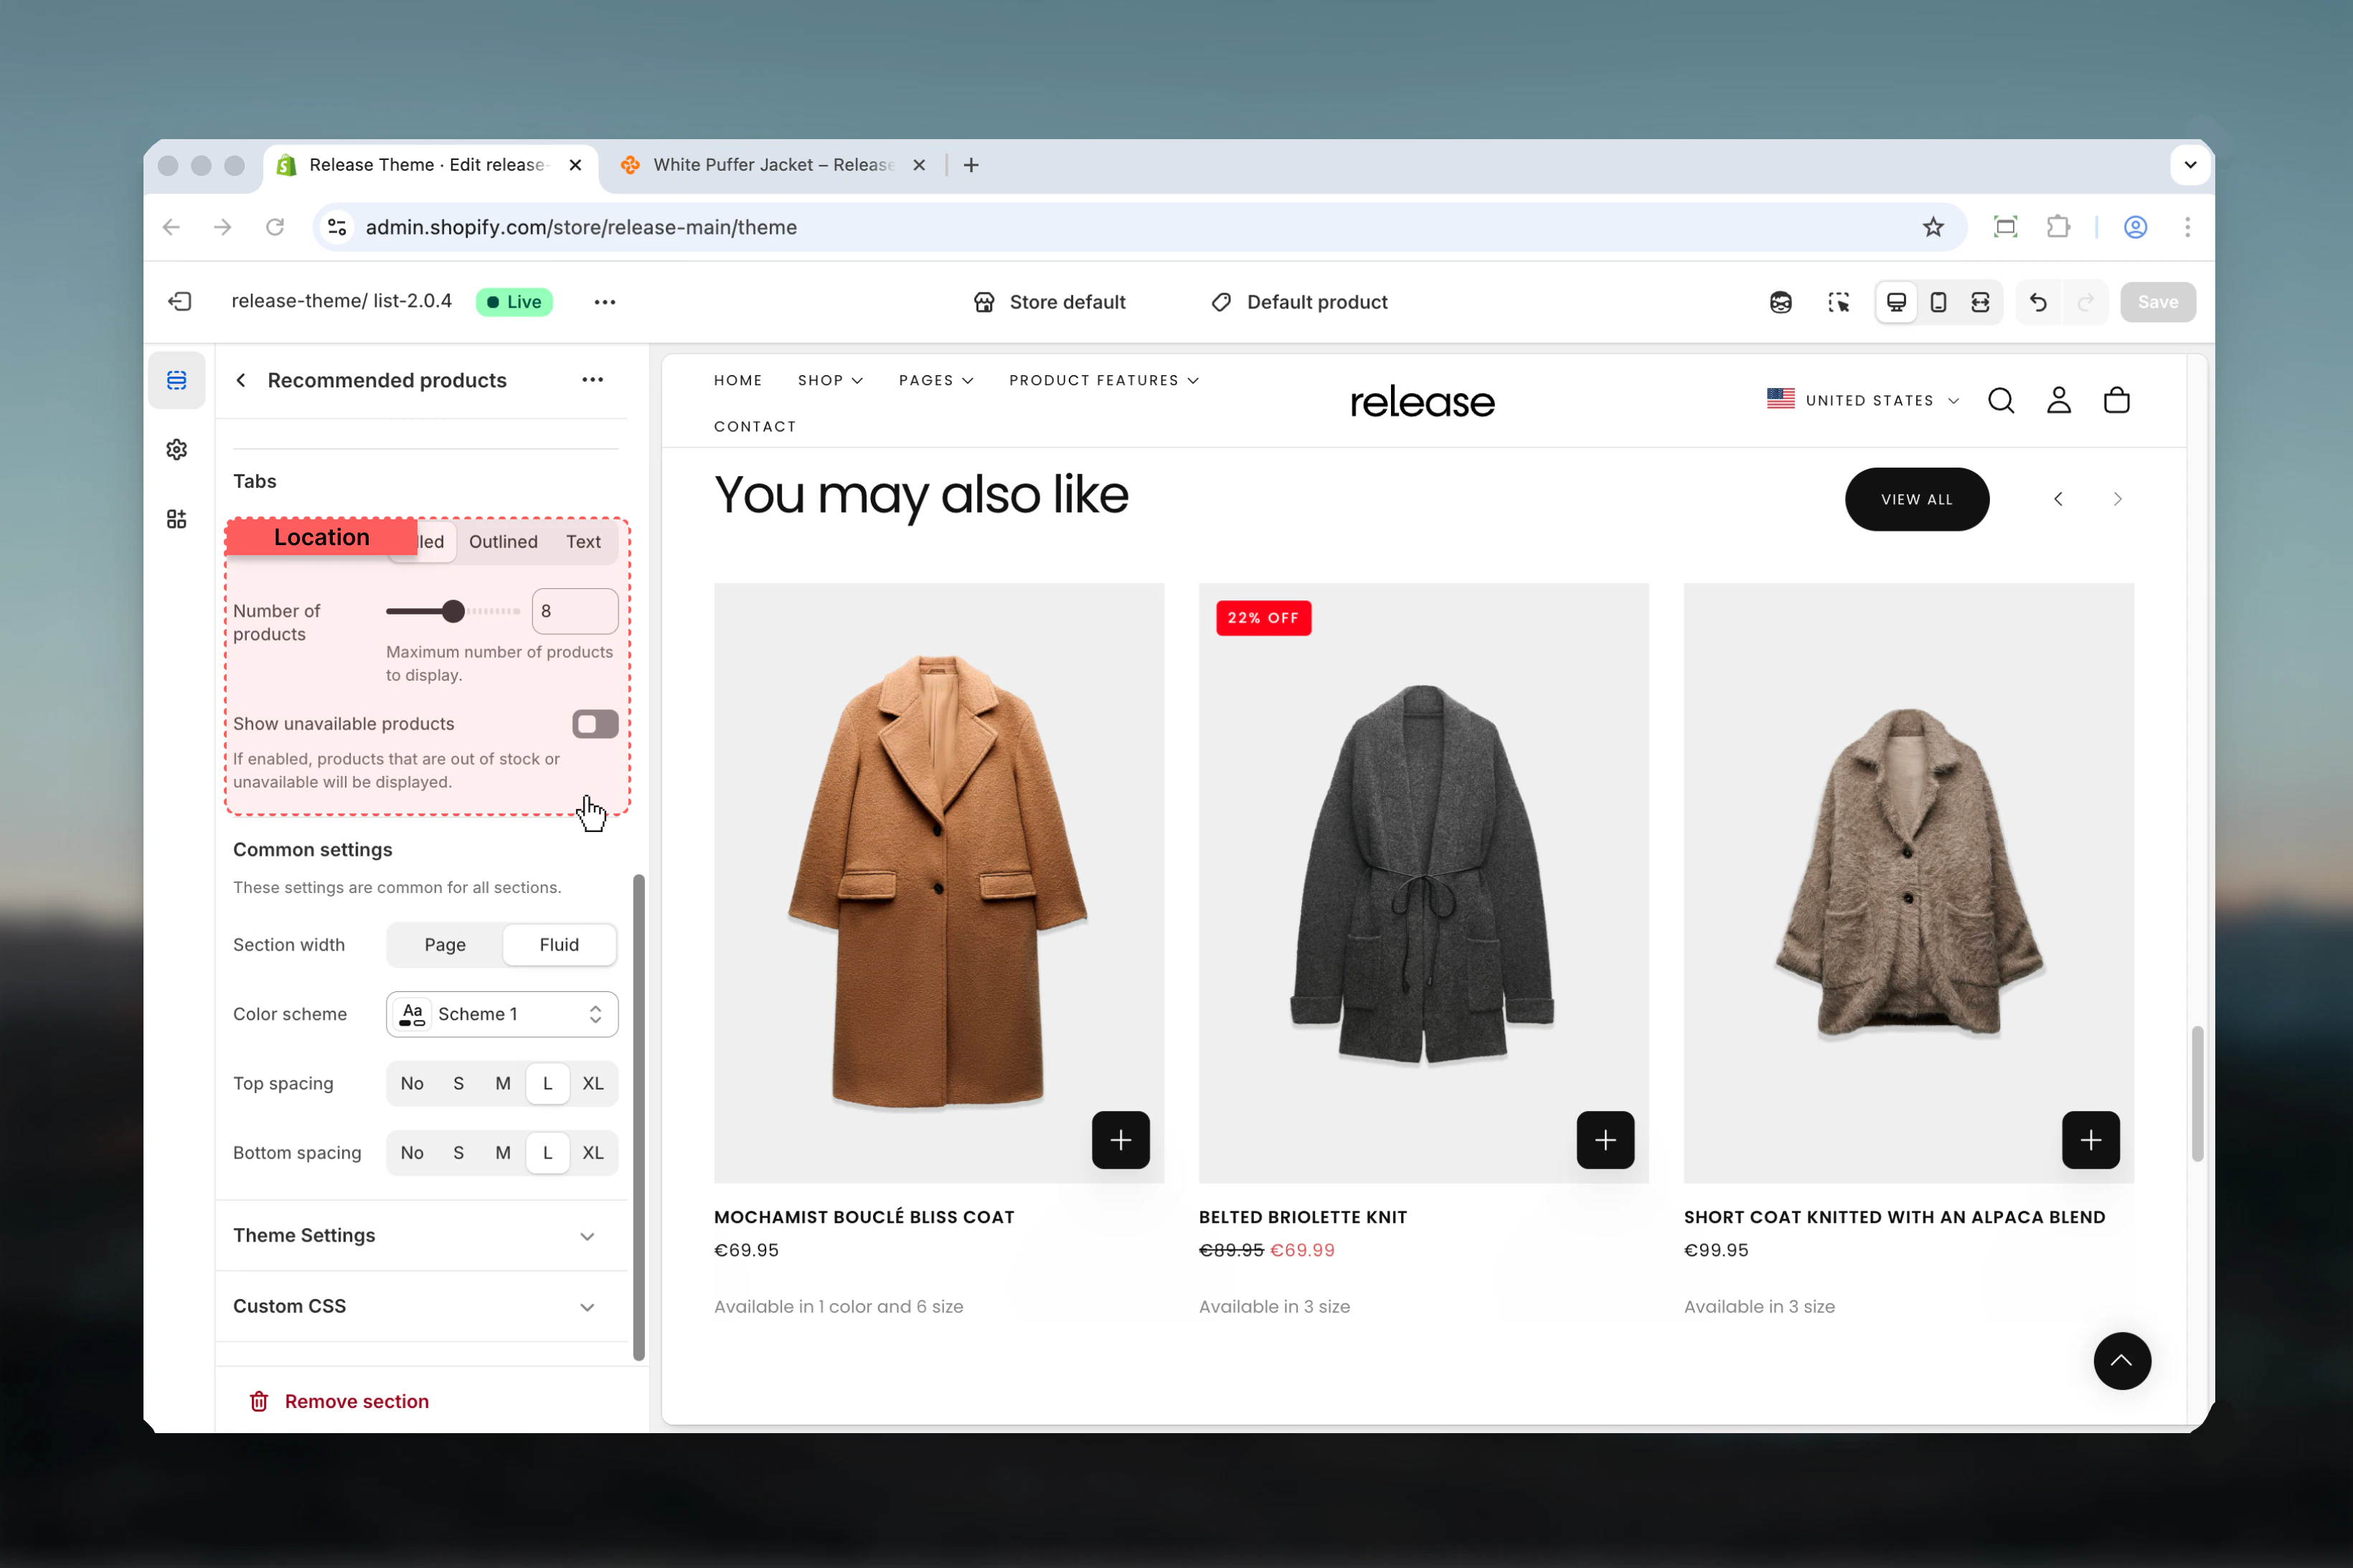Choose Text tab style

(x=583, y=542)
